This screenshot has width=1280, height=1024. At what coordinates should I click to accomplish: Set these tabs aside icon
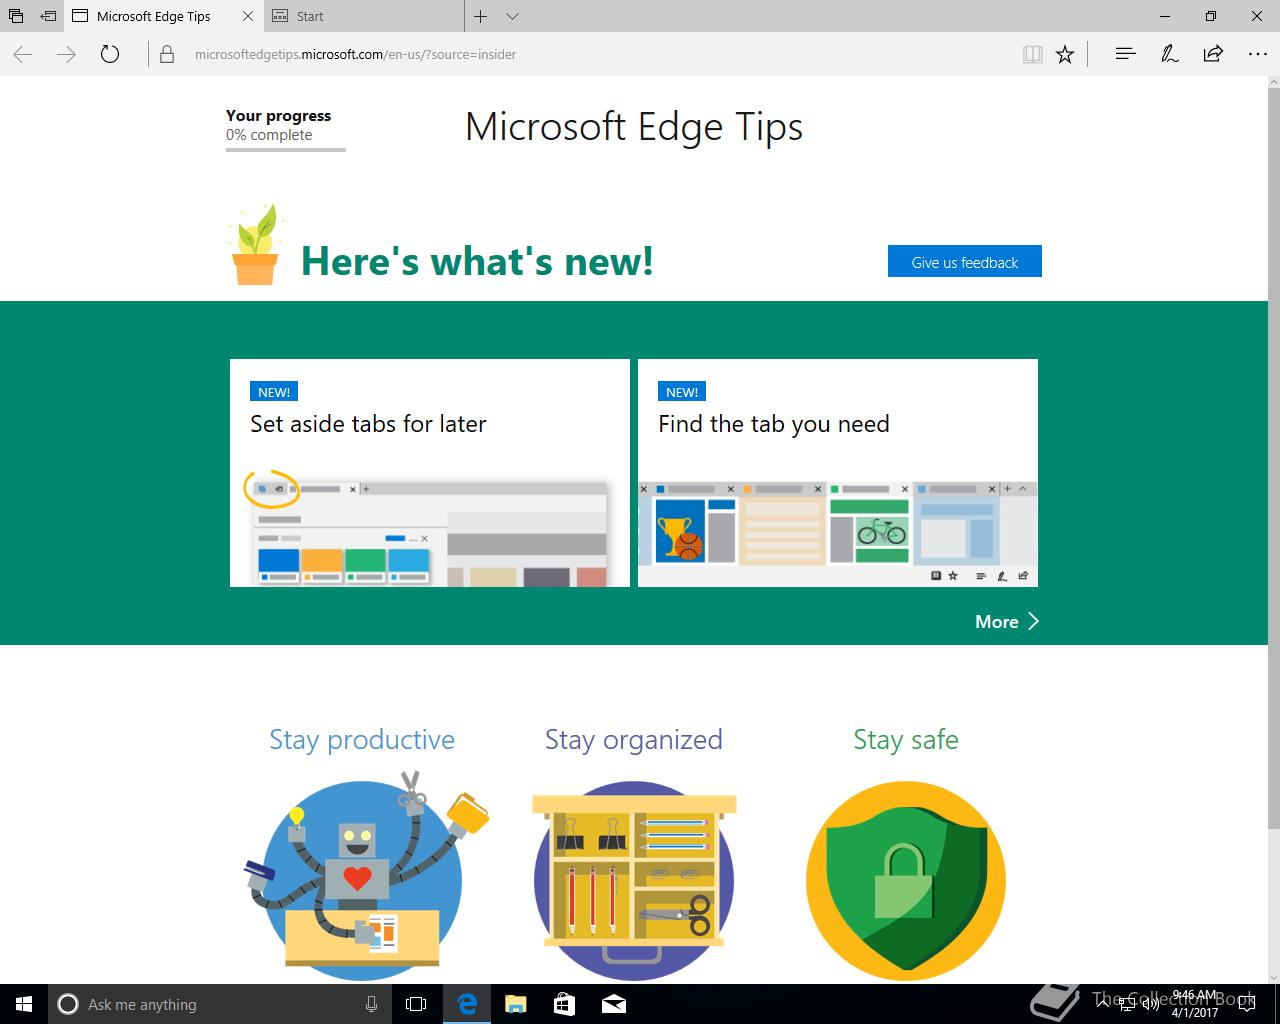pyautogui.click(x=48, y=16)
